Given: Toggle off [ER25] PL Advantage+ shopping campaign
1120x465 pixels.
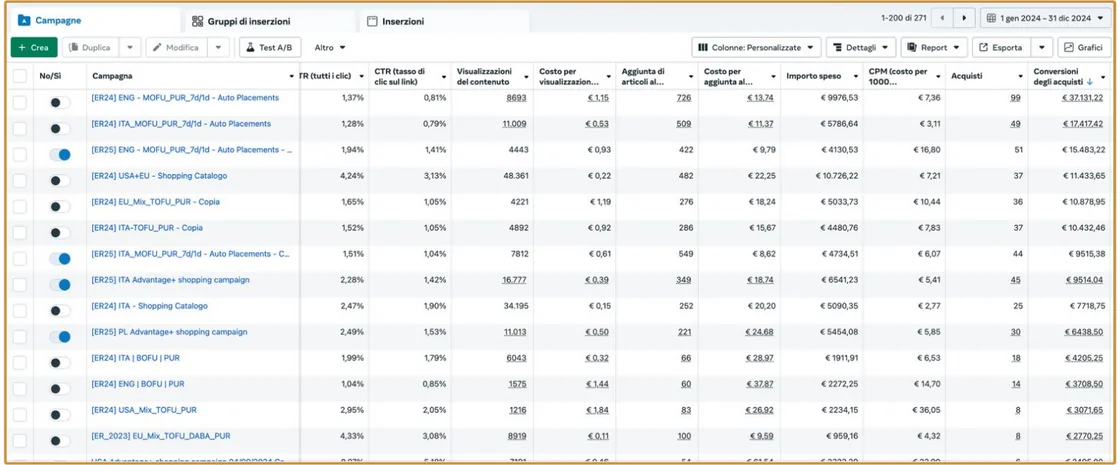Looking at the screenshot, I should [60, 337].
